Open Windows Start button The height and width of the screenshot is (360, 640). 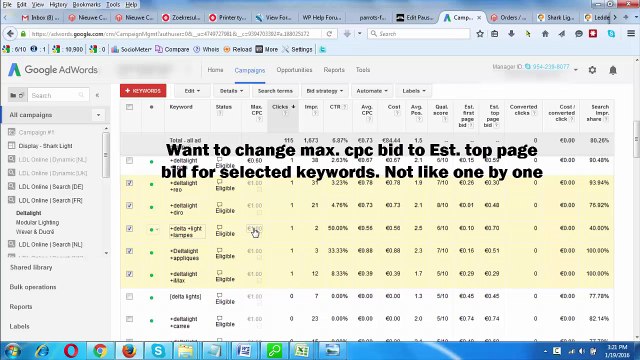[x=13, y=351]
